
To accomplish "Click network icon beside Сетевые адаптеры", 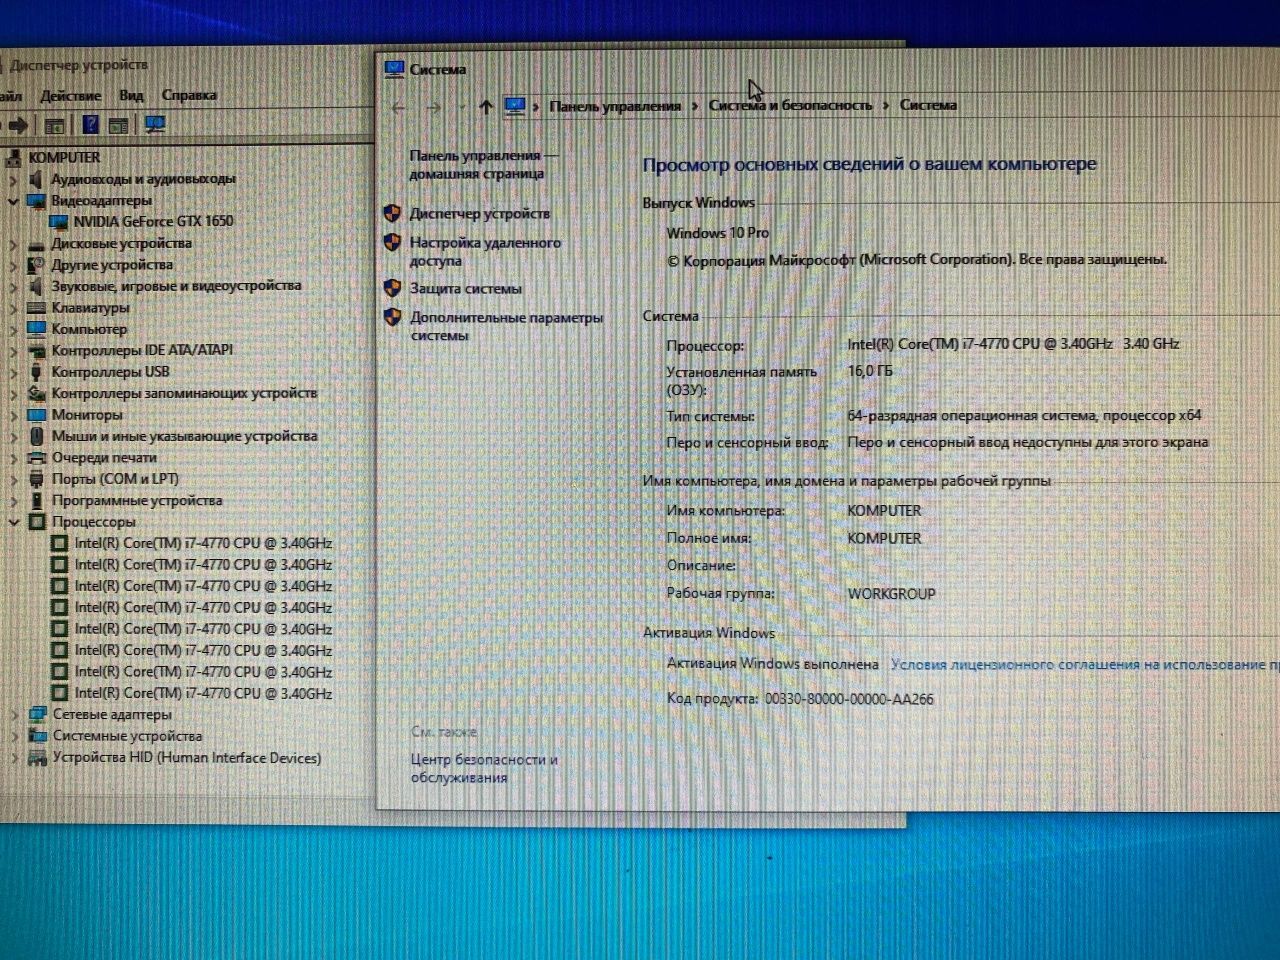I will tap(38, 715).
